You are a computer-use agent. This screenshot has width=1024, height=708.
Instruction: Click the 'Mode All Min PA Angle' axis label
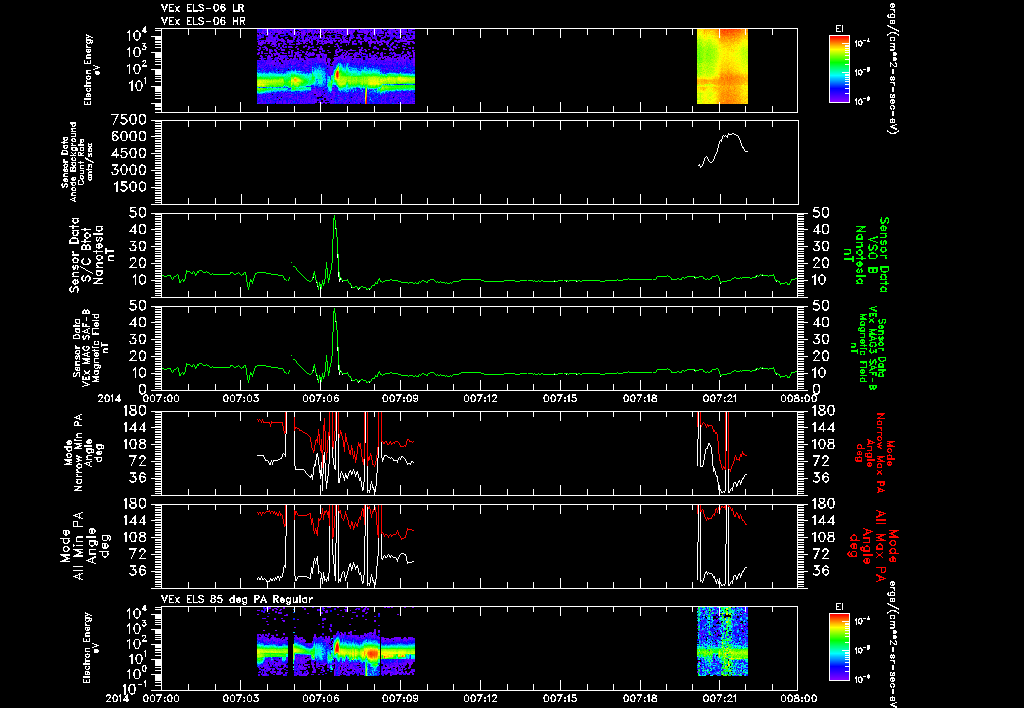click(x=84, y=545)
